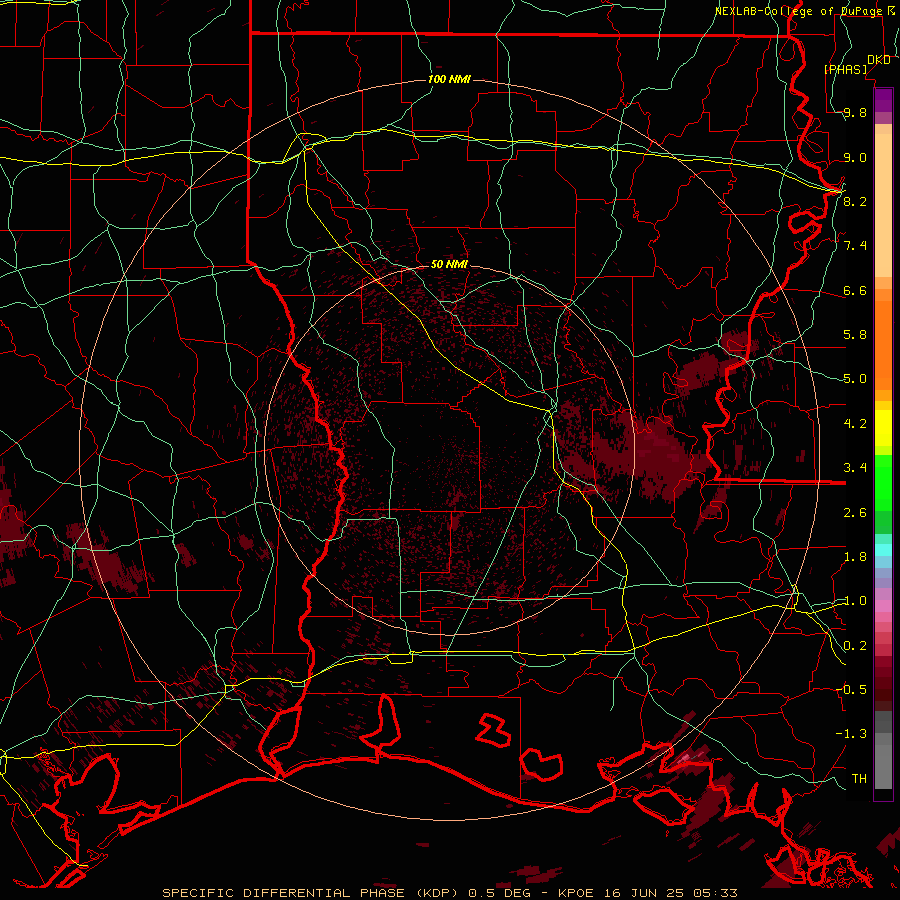The image size is (900, 900).
Task: Select the 5.8 value on the color scale
Action: 855,335
